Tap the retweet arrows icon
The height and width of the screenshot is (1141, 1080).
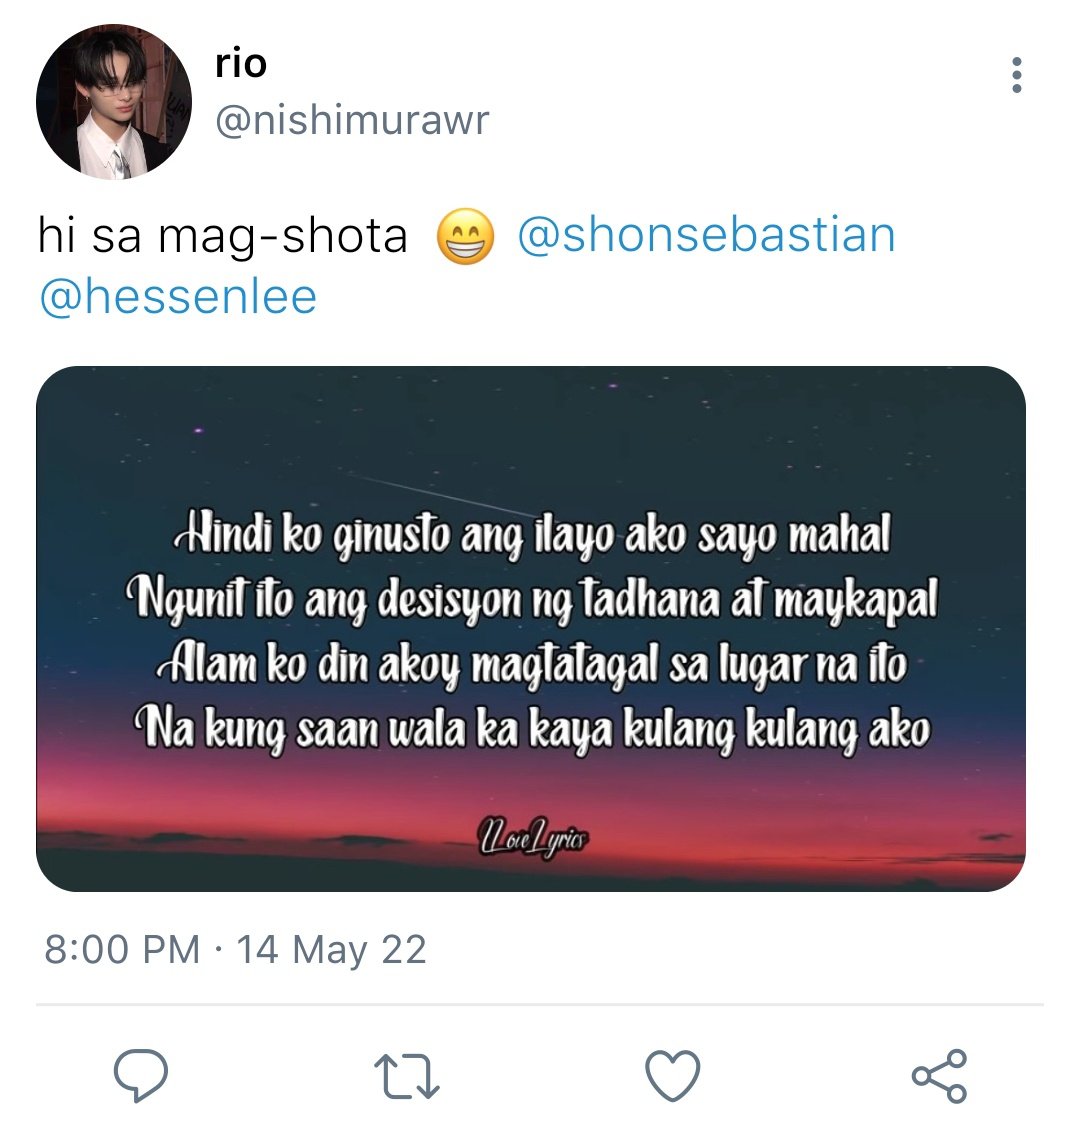407,1077
